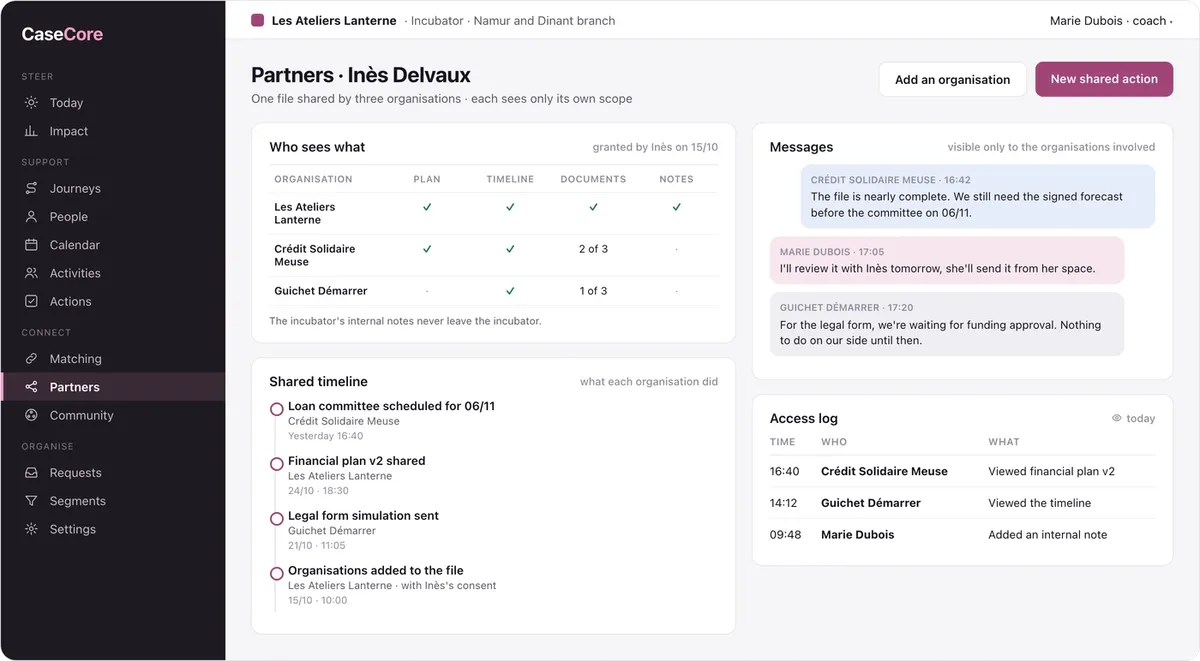
Task: Click the 09:48 time in Access log
Action: pyautogui.click(x=785, y=535)
